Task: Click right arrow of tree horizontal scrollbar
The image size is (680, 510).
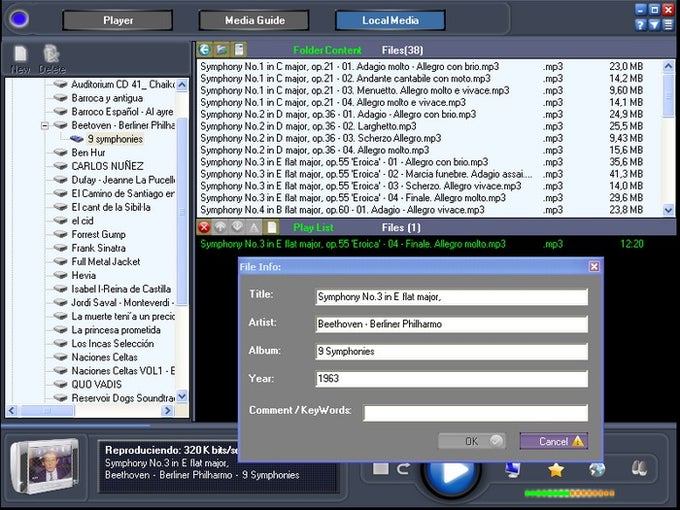Action: tap(167, 410)
